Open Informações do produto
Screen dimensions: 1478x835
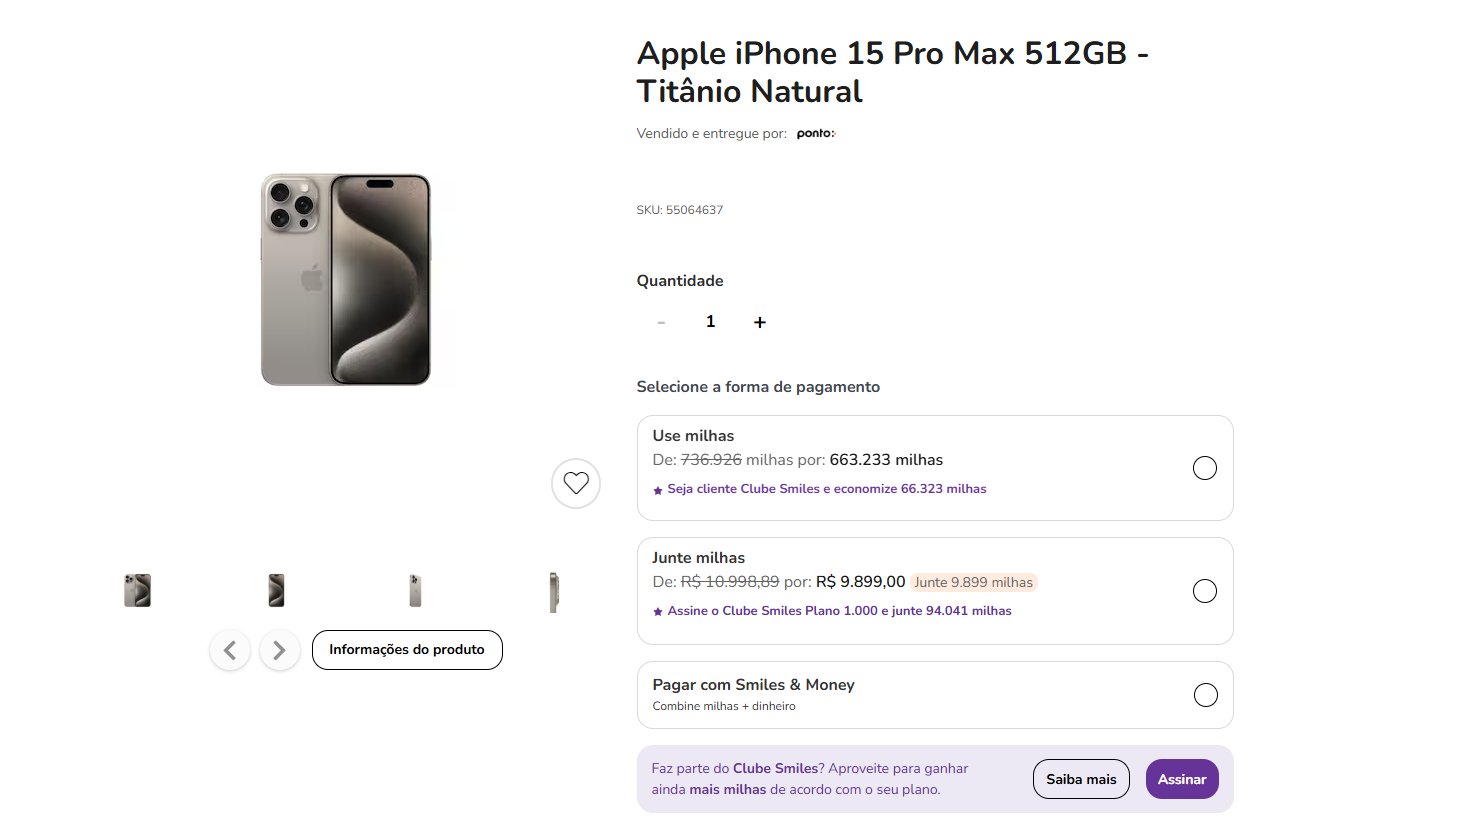pos(407,650)
